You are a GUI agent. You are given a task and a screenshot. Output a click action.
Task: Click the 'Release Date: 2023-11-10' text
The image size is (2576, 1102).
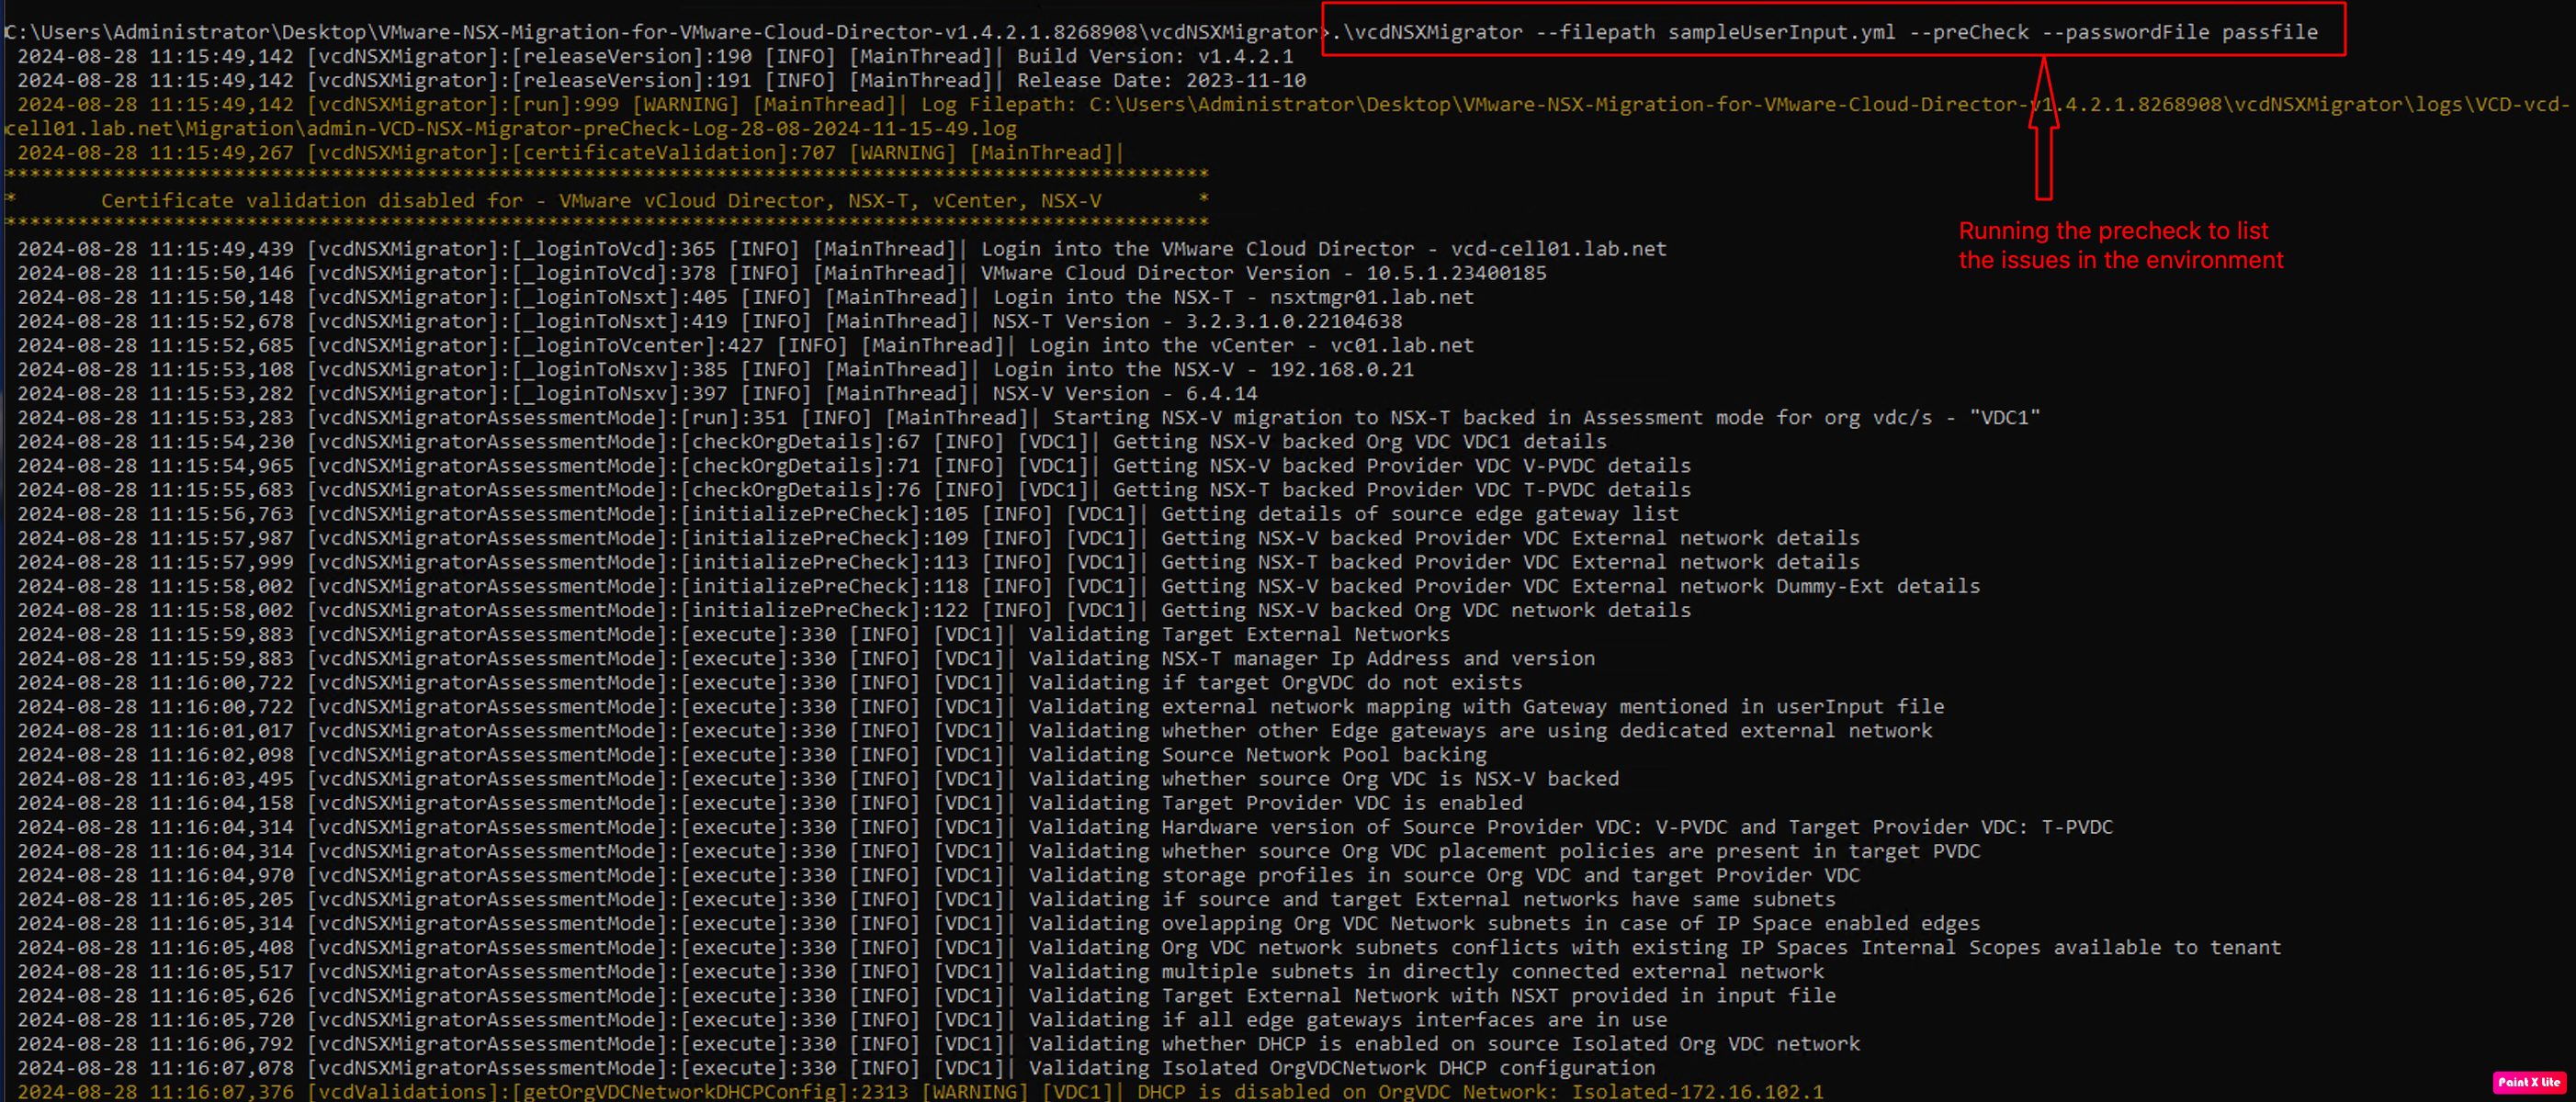coord(1160,81)
